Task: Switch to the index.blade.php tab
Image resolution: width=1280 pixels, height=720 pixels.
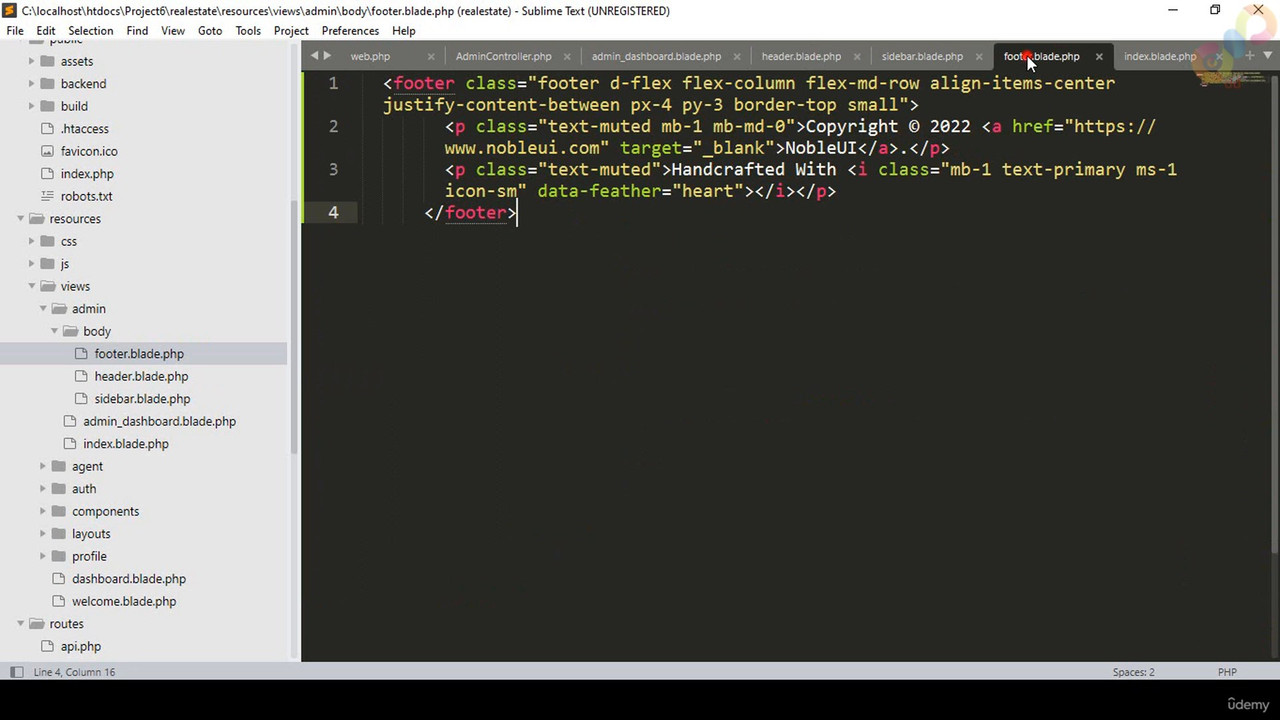Action: pos(1160,56)
